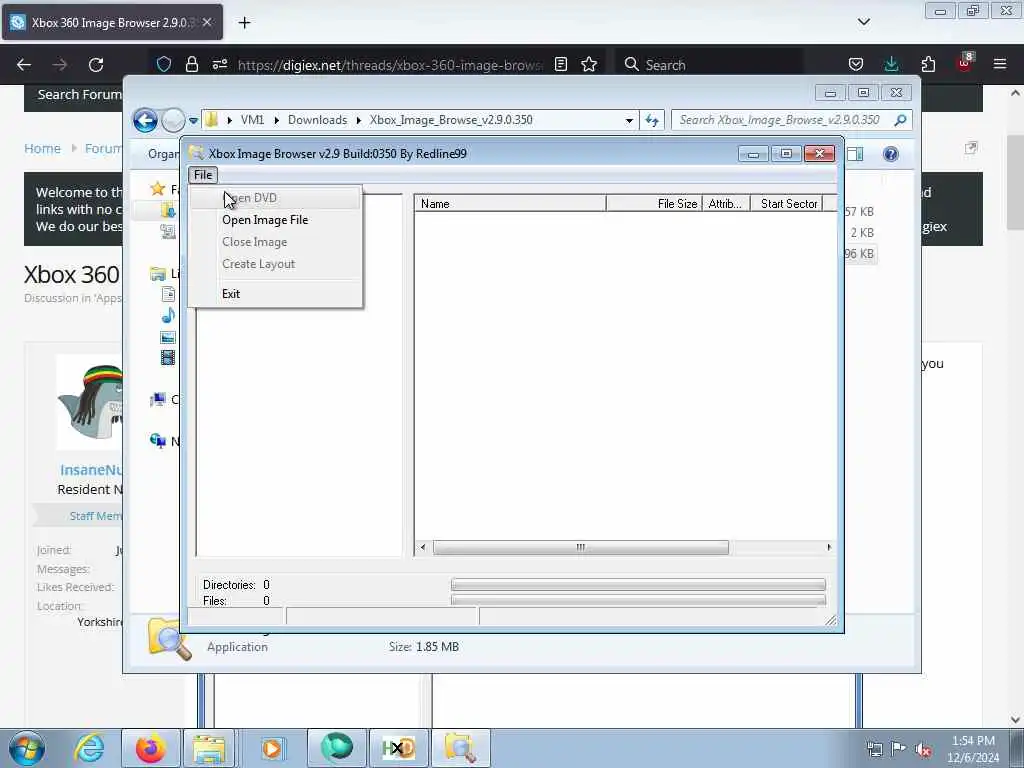Click the Start Sector column header

(x=788, y=204)
